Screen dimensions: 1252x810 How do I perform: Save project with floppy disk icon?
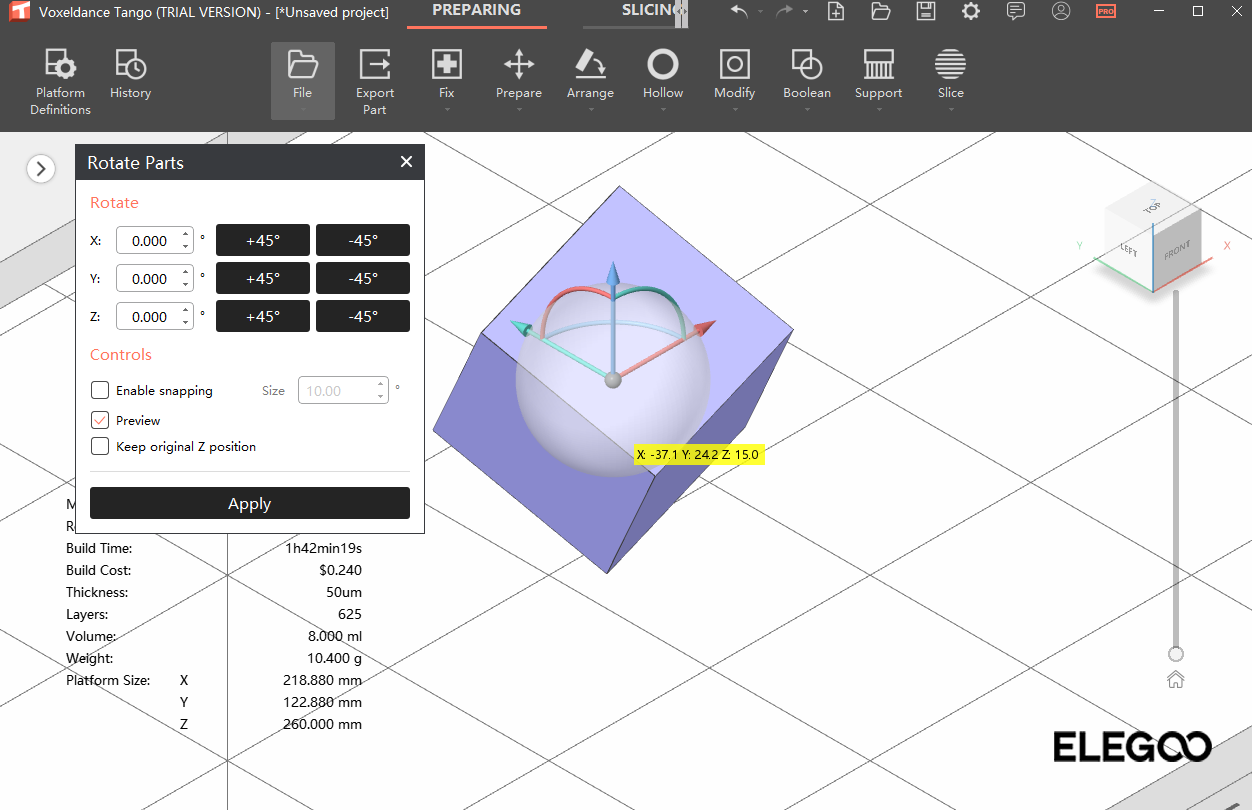[x=926, y=12]
